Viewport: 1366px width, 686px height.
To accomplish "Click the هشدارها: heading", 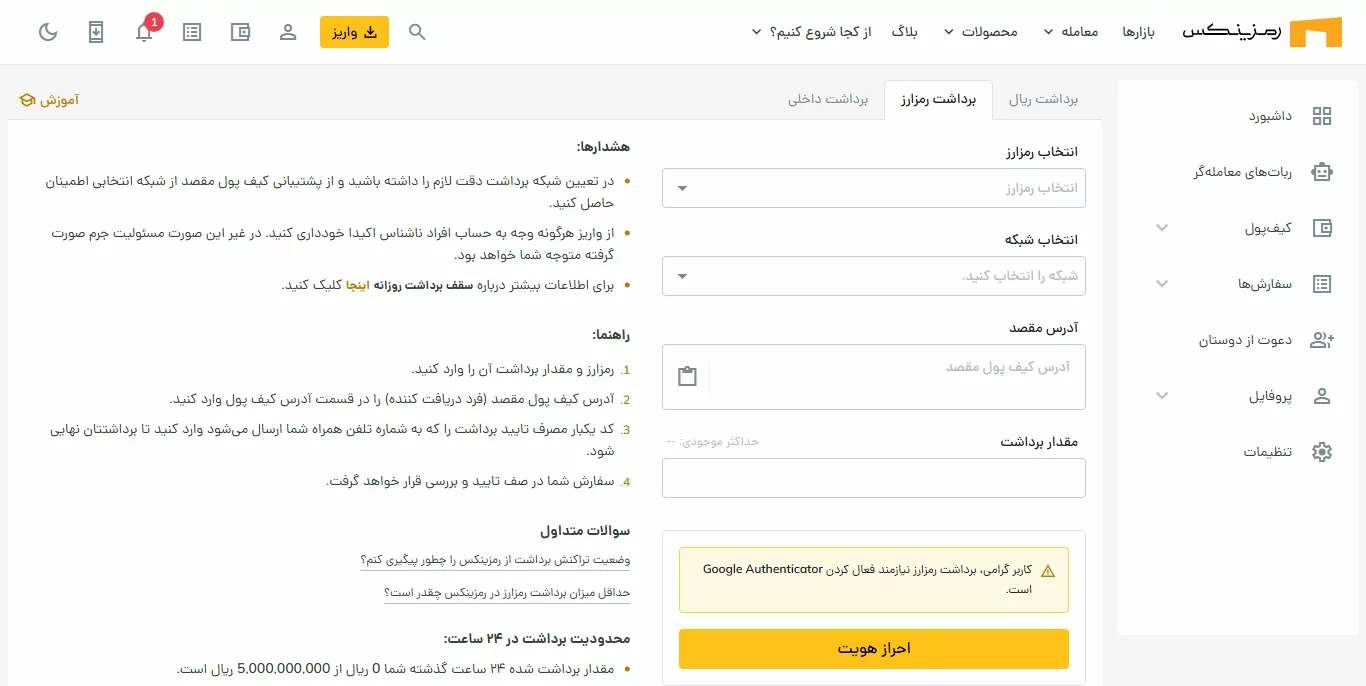I will click(x=603, y=146).
